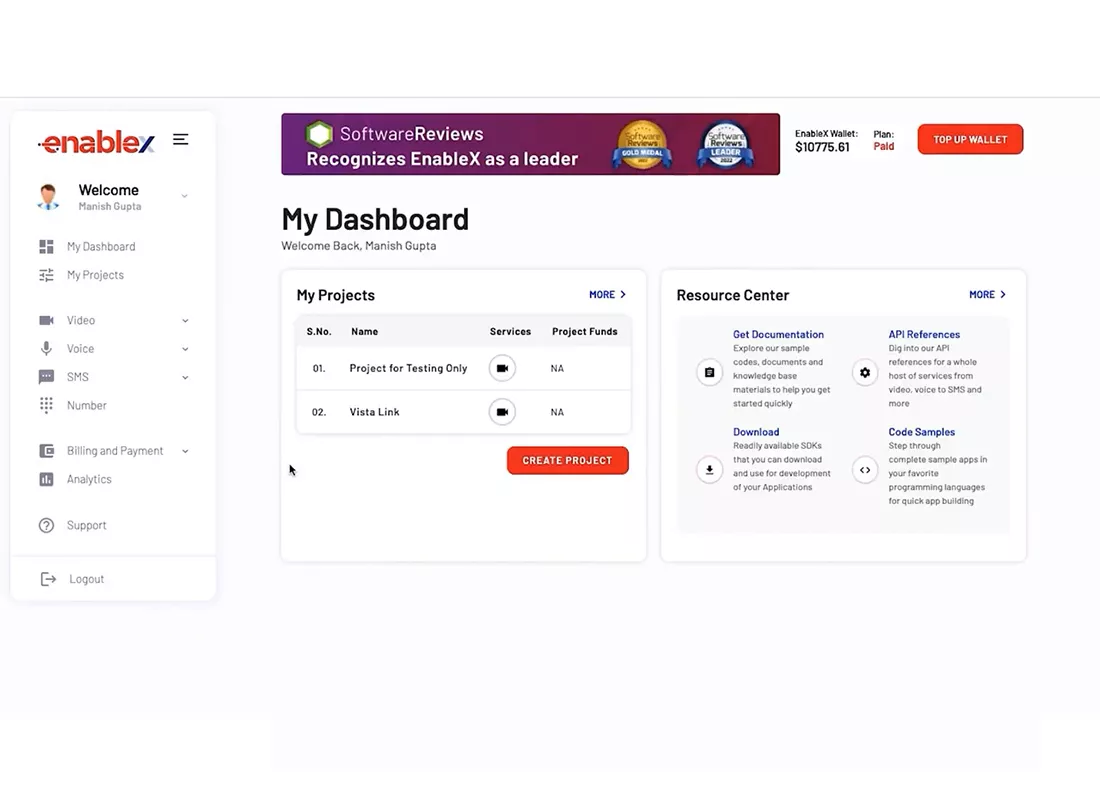The image size is (1100, 810).
Task: Click the Project Funds column header
Action: coord(585,332)
